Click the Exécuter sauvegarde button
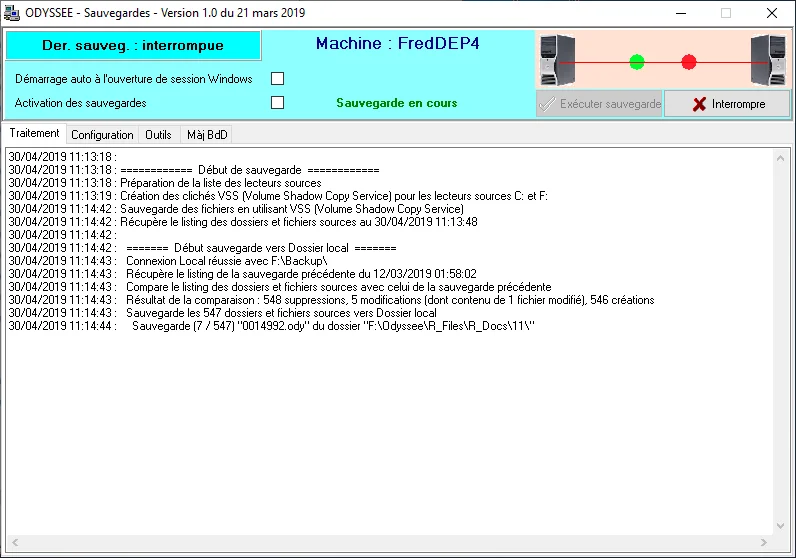796x558 pixels. tap(599, 104)
